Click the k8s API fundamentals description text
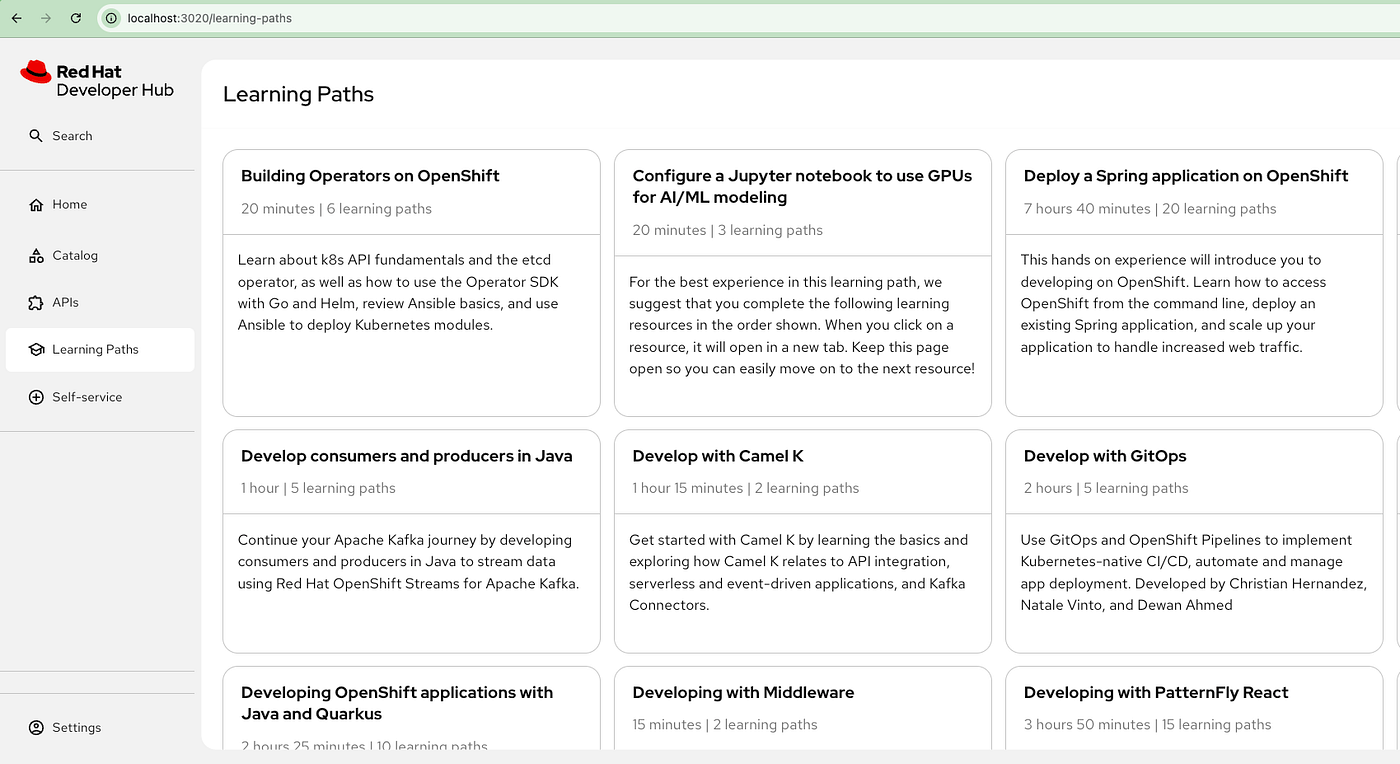1400x764 pixels. click(x=398, y=292)
